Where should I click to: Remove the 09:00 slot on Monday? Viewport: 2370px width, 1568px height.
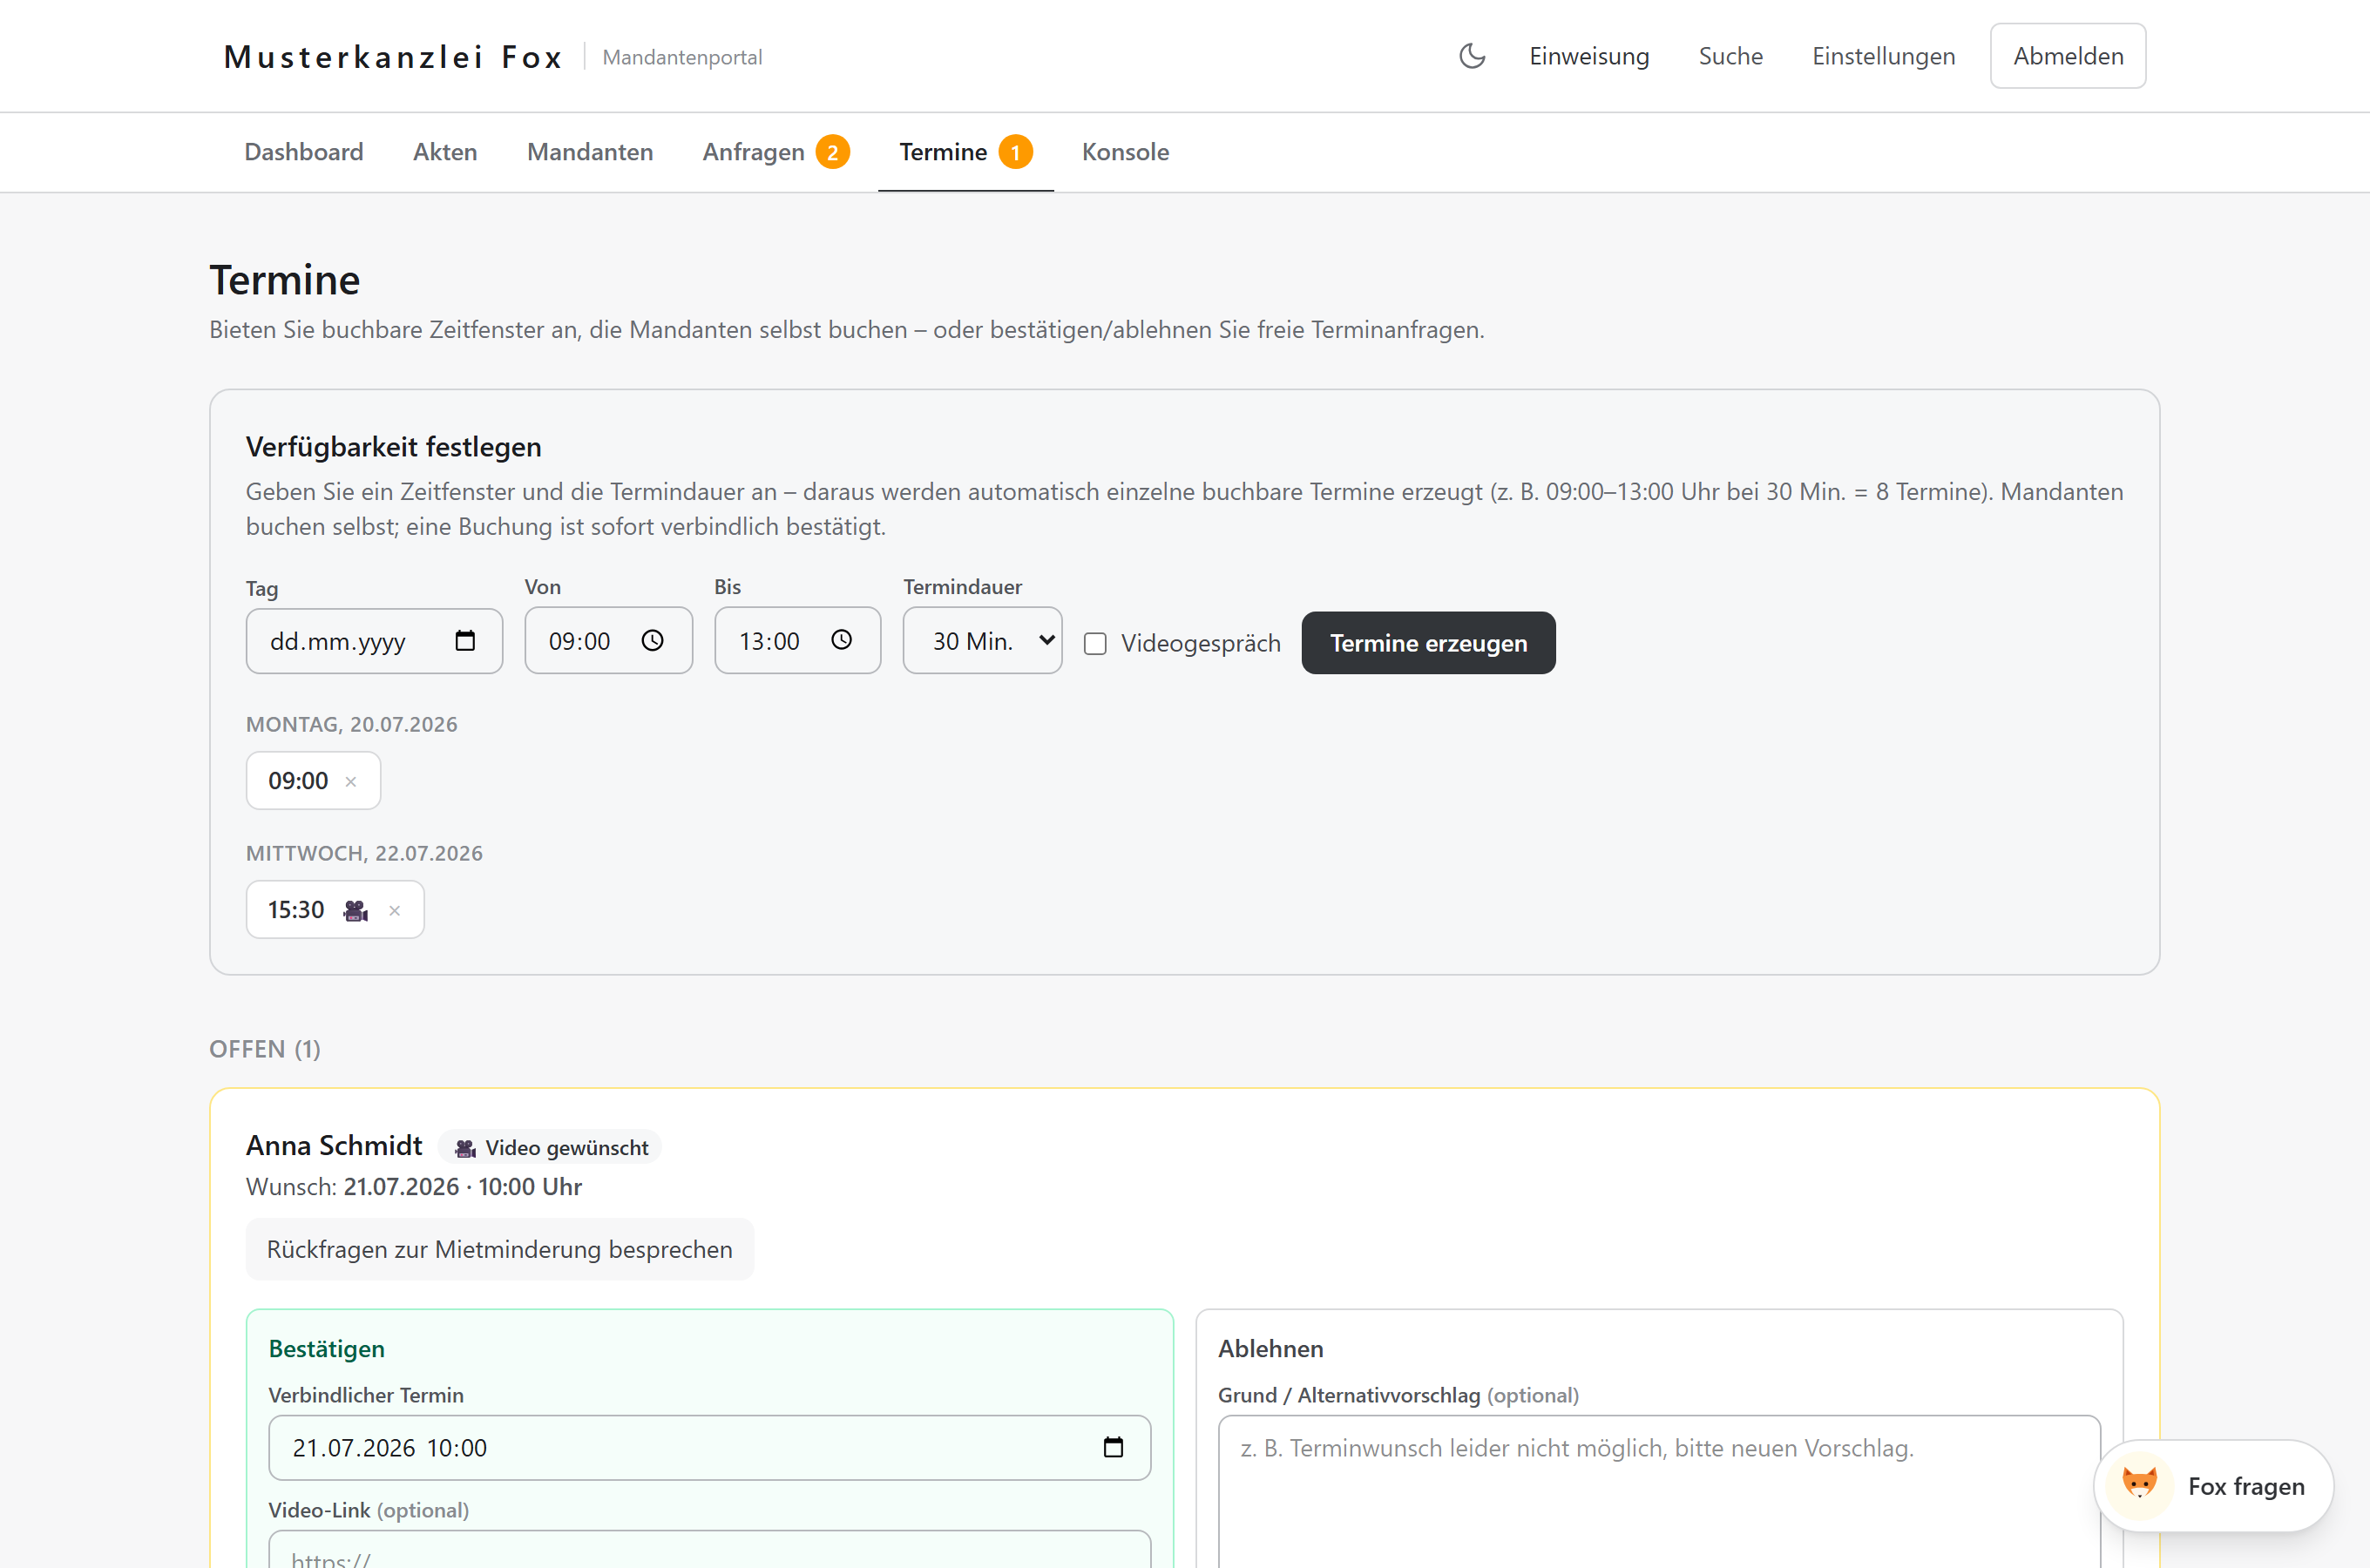point(351,782)
